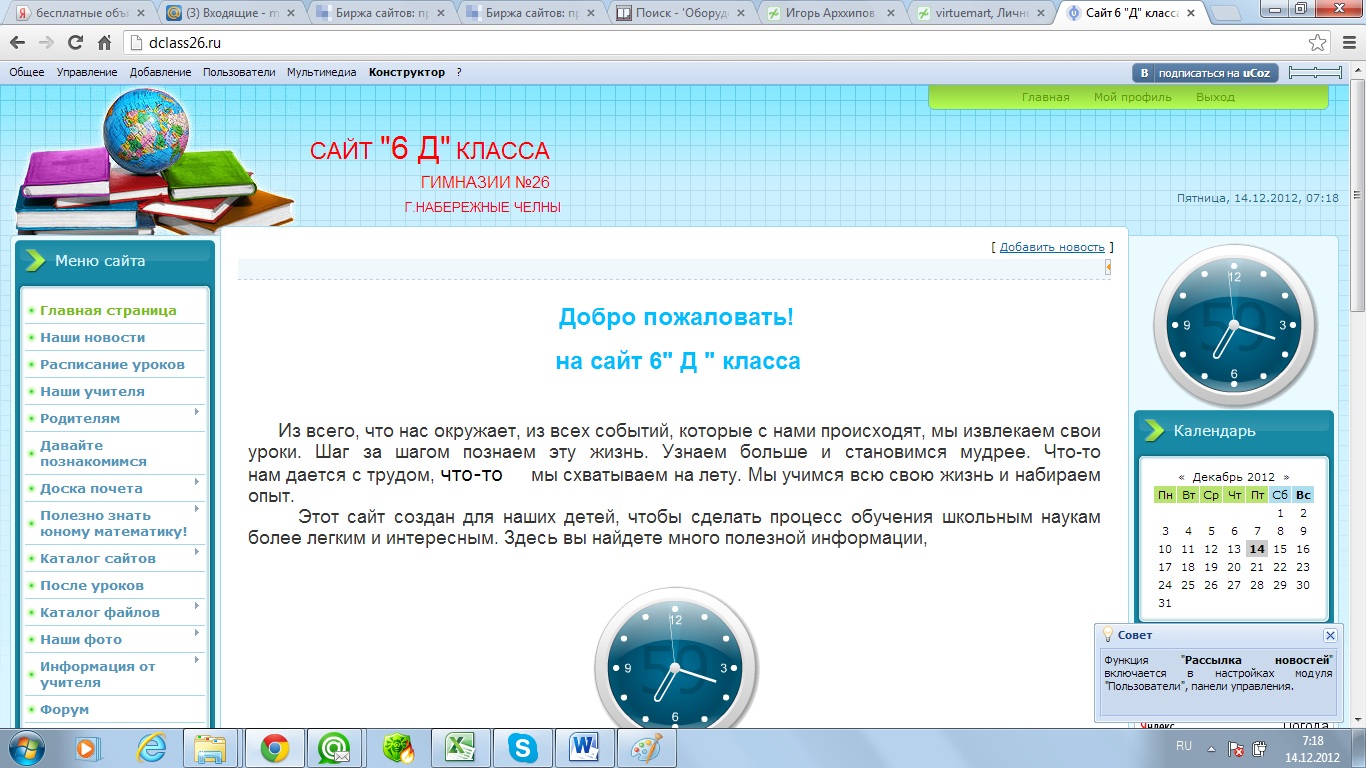Open Skype from the taskbar
This screenshot has height=768, width=1366.
[522, 748]
